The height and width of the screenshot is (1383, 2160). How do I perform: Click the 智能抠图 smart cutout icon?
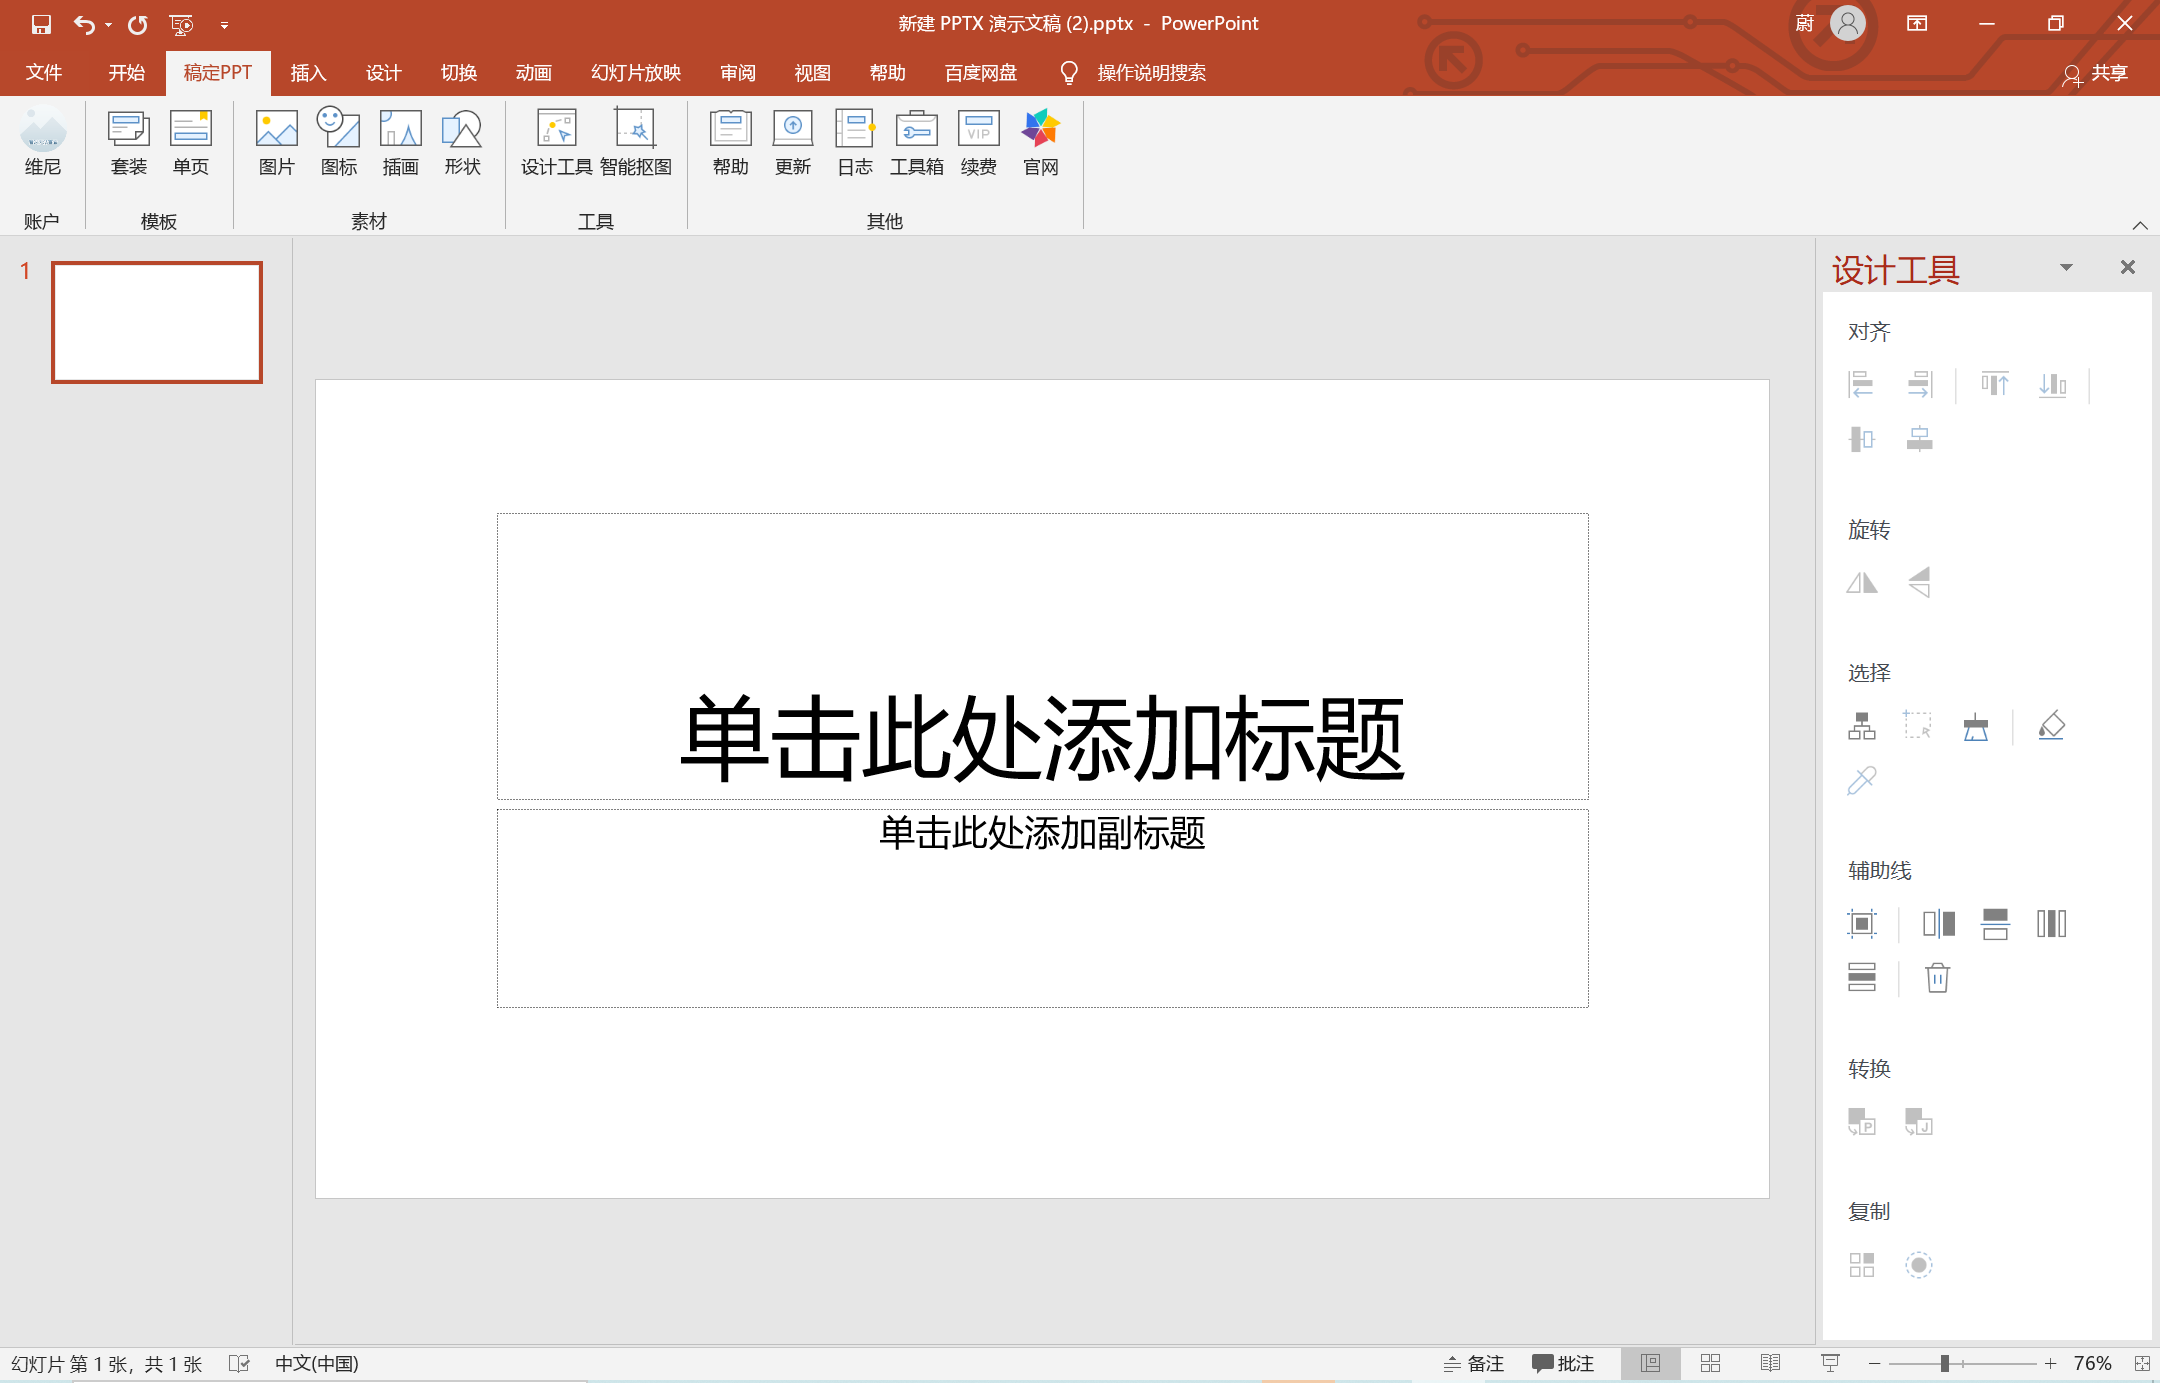pos(636,143)
